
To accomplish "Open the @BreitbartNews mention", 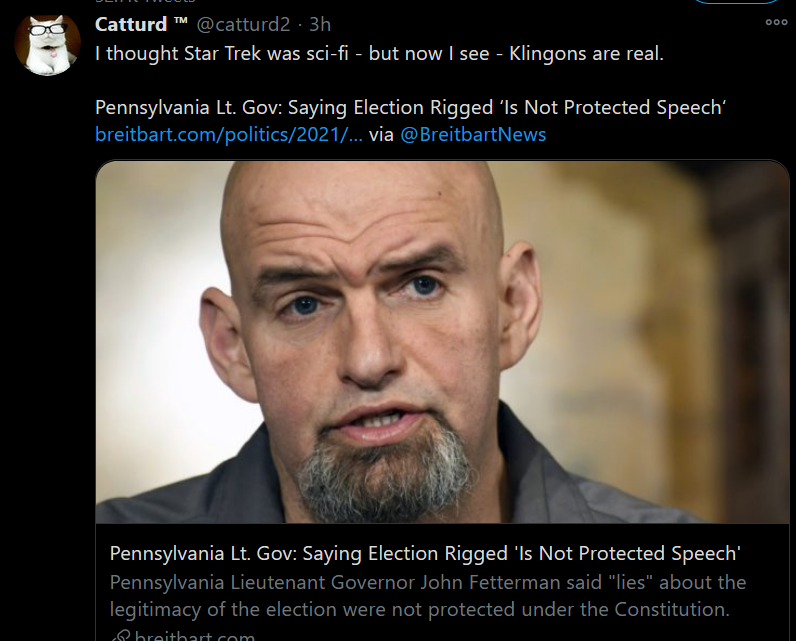I will [x=473, y=134].
